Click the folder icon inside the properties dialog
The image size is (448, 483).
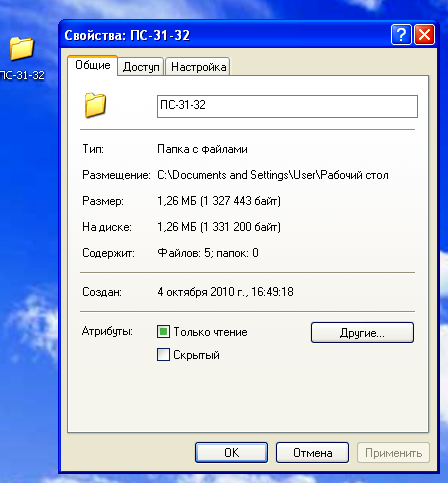[95, 105]
